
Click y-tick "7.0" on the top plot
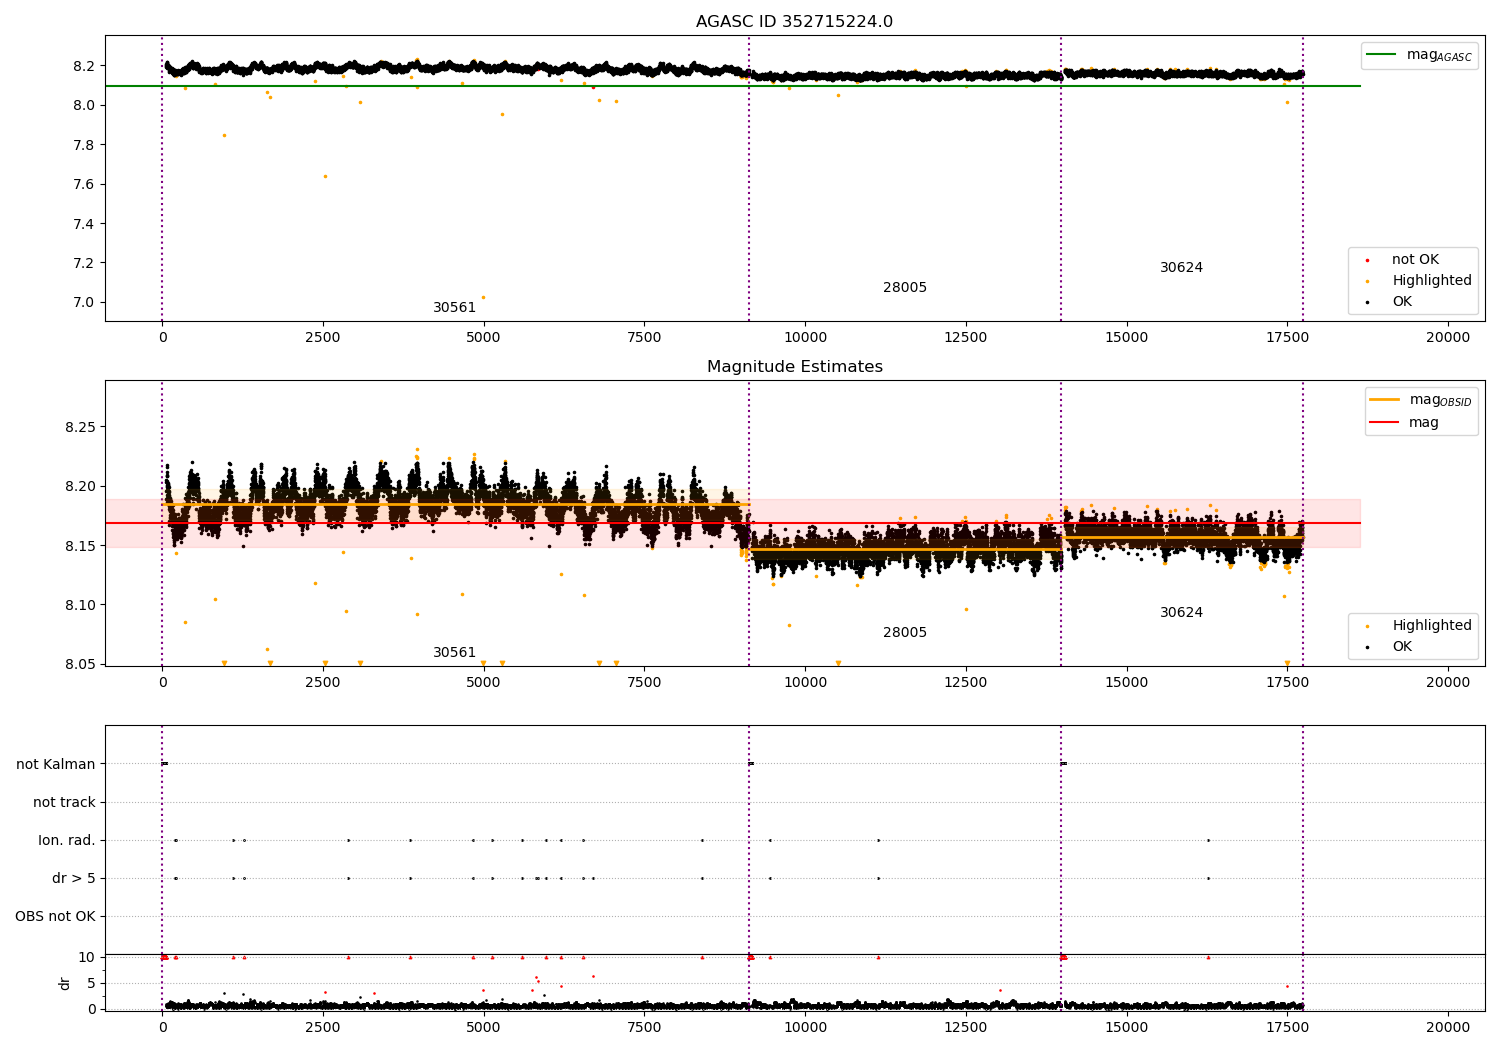pos(84,303)
